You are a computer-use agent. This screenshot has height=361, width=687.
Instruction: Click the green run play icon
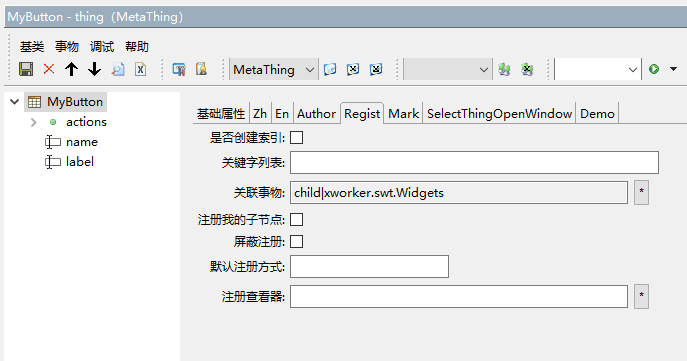pyautogui.click(x=654, y=69)
